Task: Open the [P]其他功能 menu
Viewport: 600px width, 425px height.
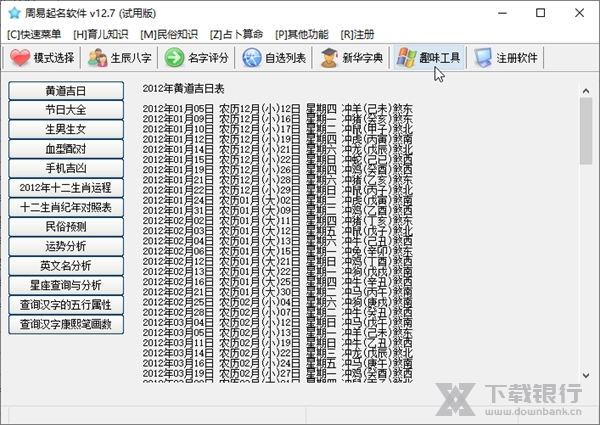Action: point(302,34)
